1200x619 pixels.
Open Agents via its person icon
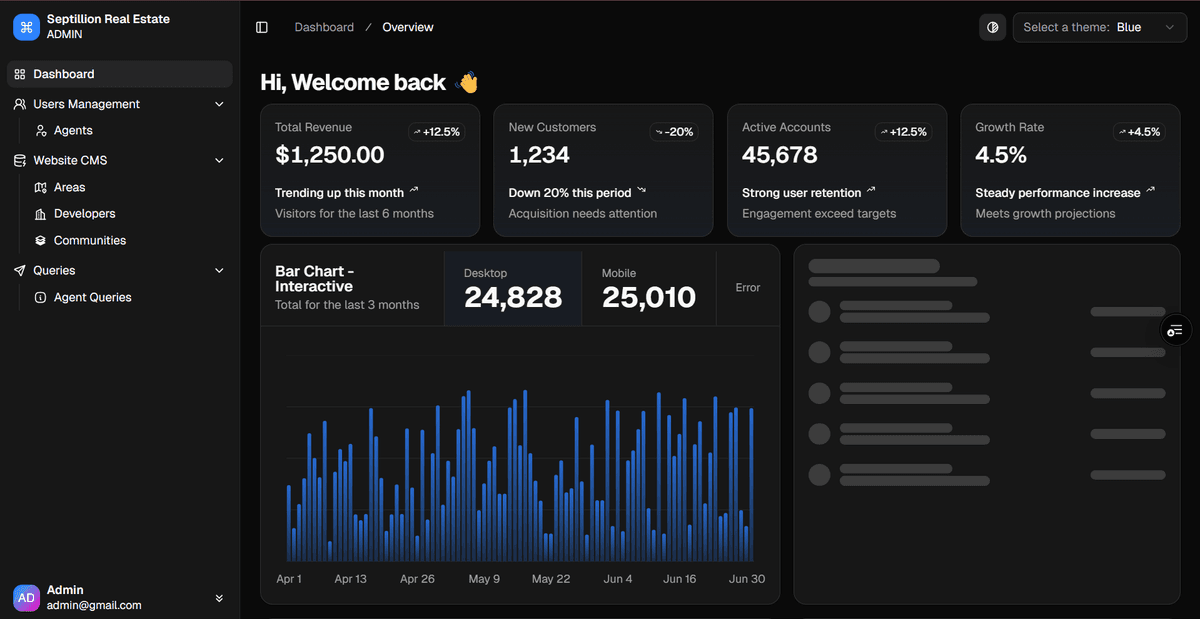coord(41,130)
